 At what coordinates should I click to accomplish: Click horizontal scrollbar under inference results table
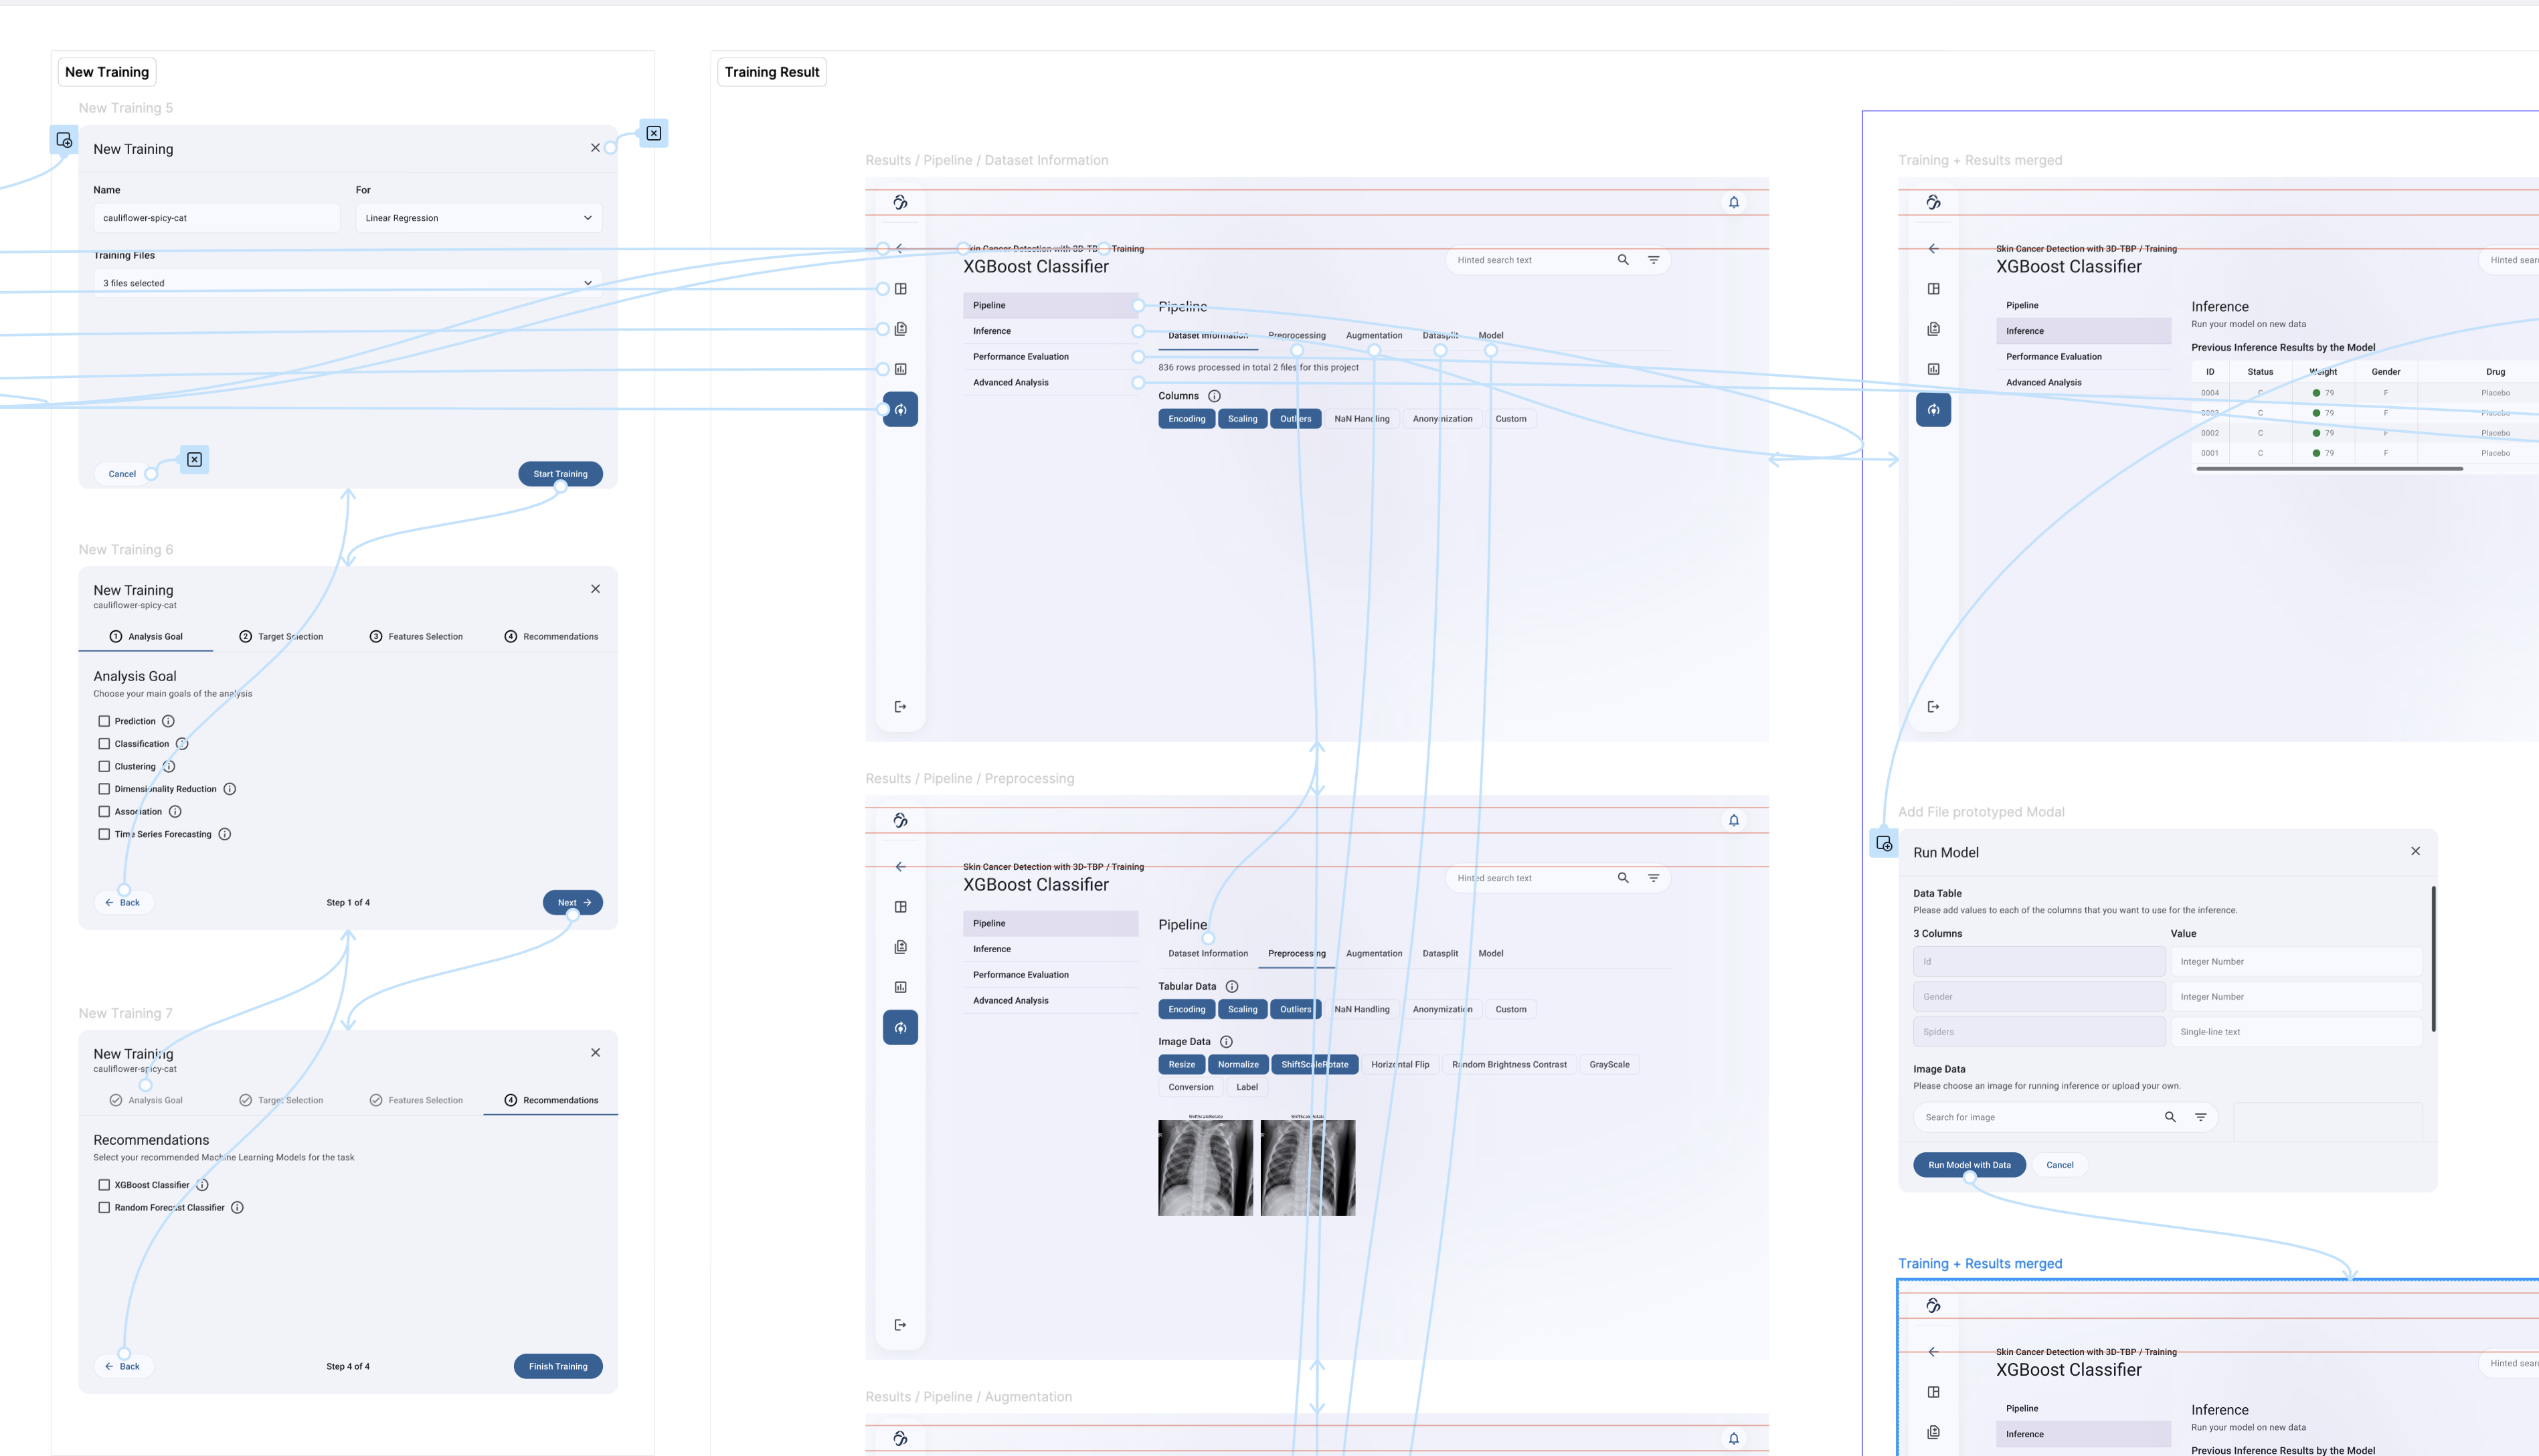[2329, 468]
